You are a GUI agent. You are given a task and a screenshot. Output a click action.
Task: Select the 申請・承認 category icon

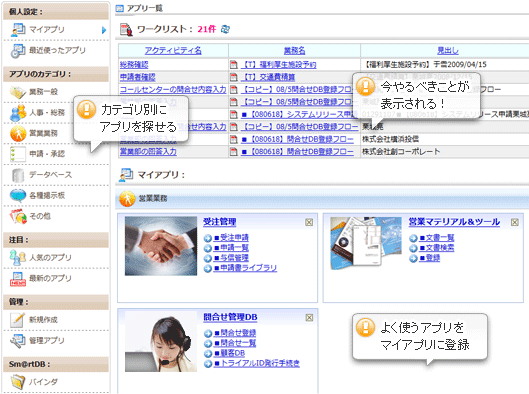(18, 154)
